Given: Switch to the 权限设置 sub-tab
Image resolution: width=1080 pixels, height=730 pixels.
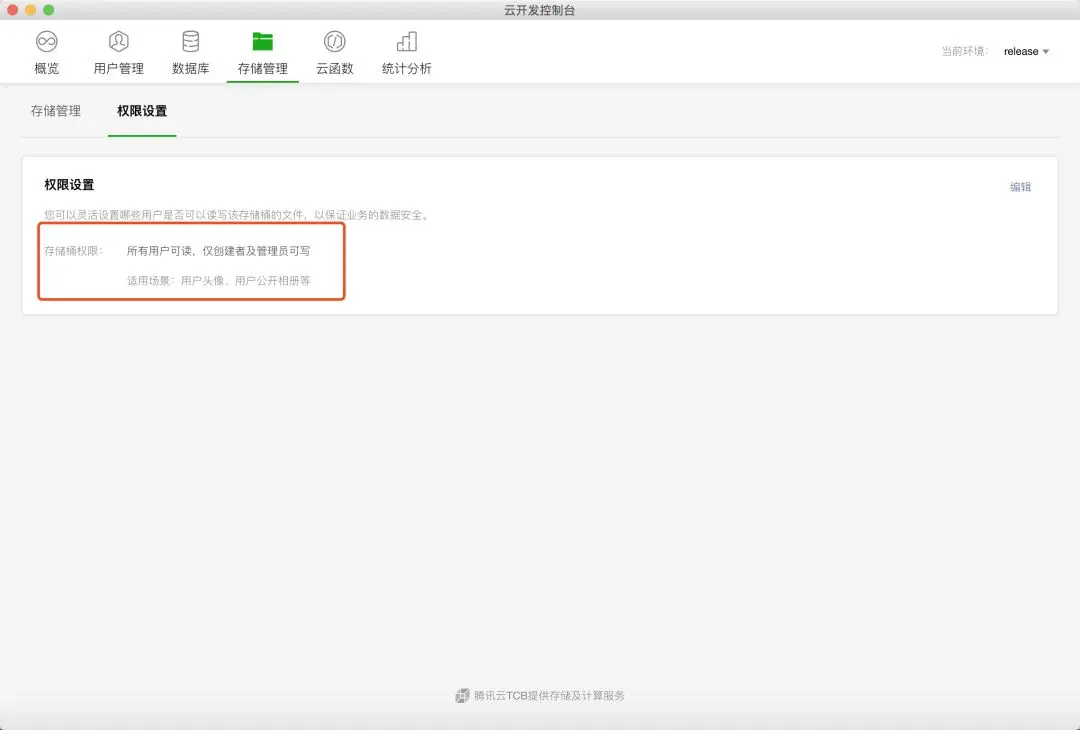Looking at the screenshot, I should pyautogui.click(x=142, y=111).
